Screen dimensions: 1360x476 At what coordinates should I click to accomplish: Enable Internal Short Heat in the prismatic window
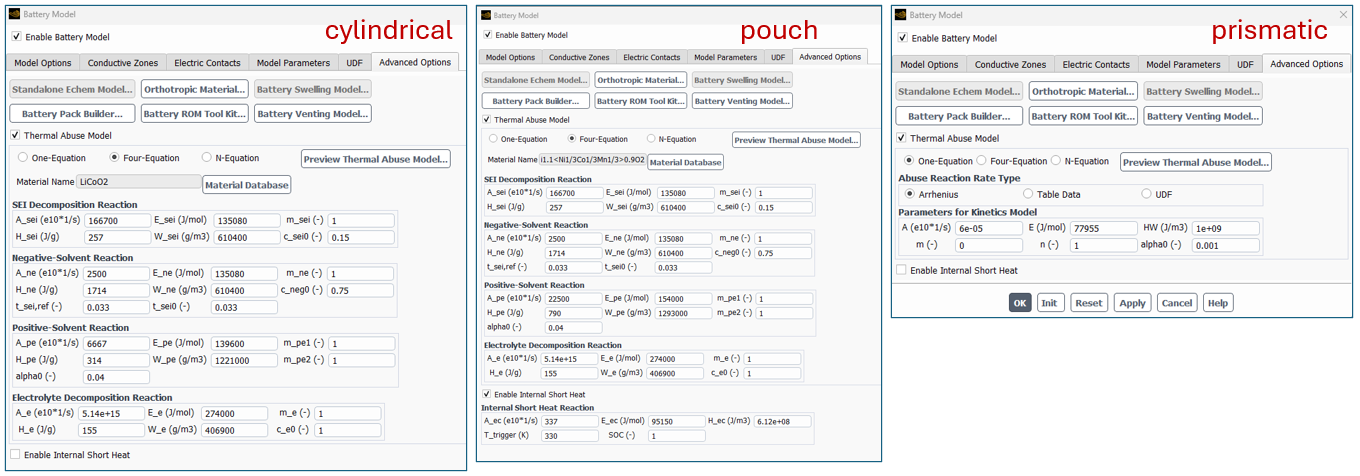902,270
